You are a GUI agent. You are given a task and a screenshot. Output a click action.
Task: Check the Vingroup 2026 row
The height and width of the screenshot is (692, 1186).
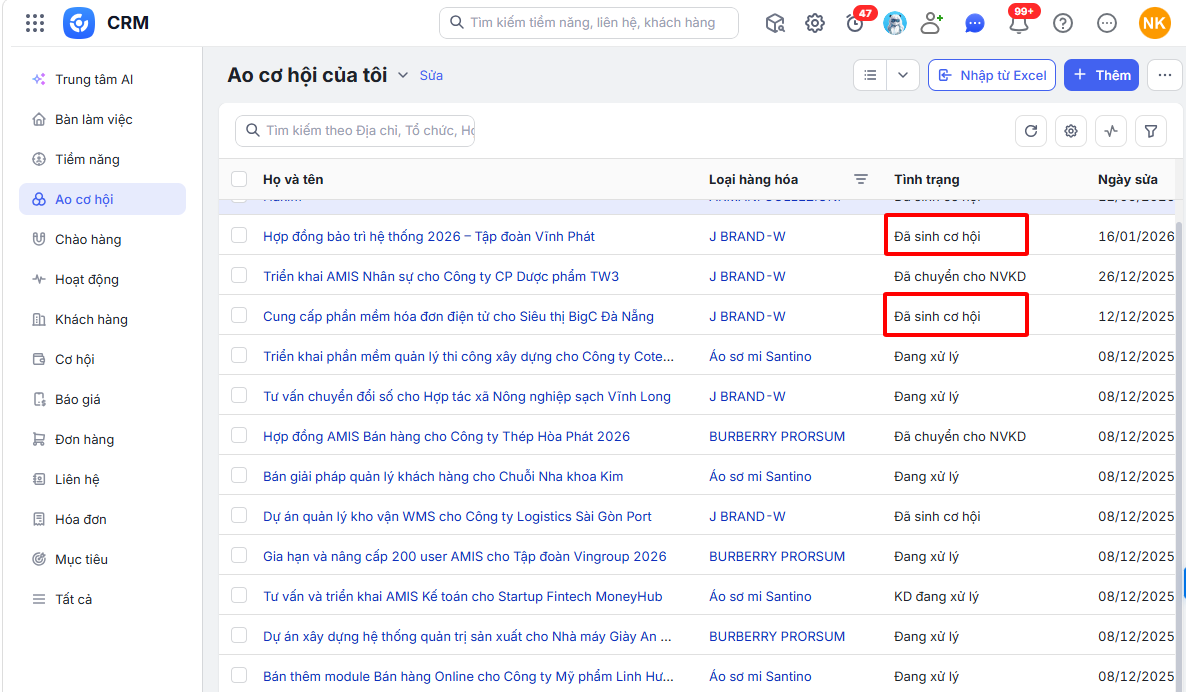point(239,556)
